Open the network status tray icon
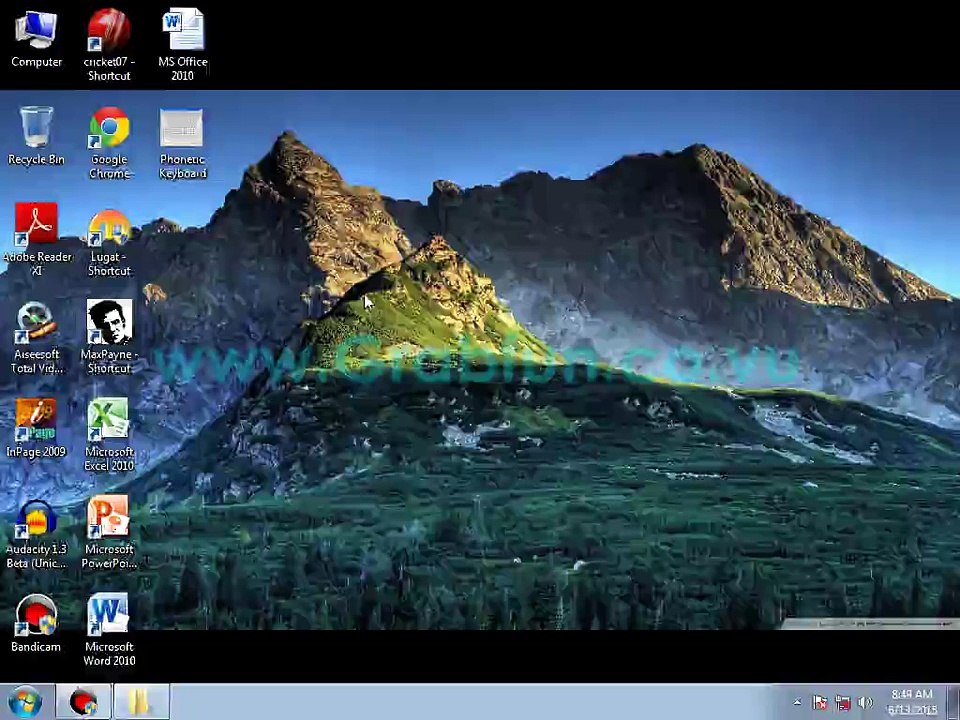 (x=843, y=702)
